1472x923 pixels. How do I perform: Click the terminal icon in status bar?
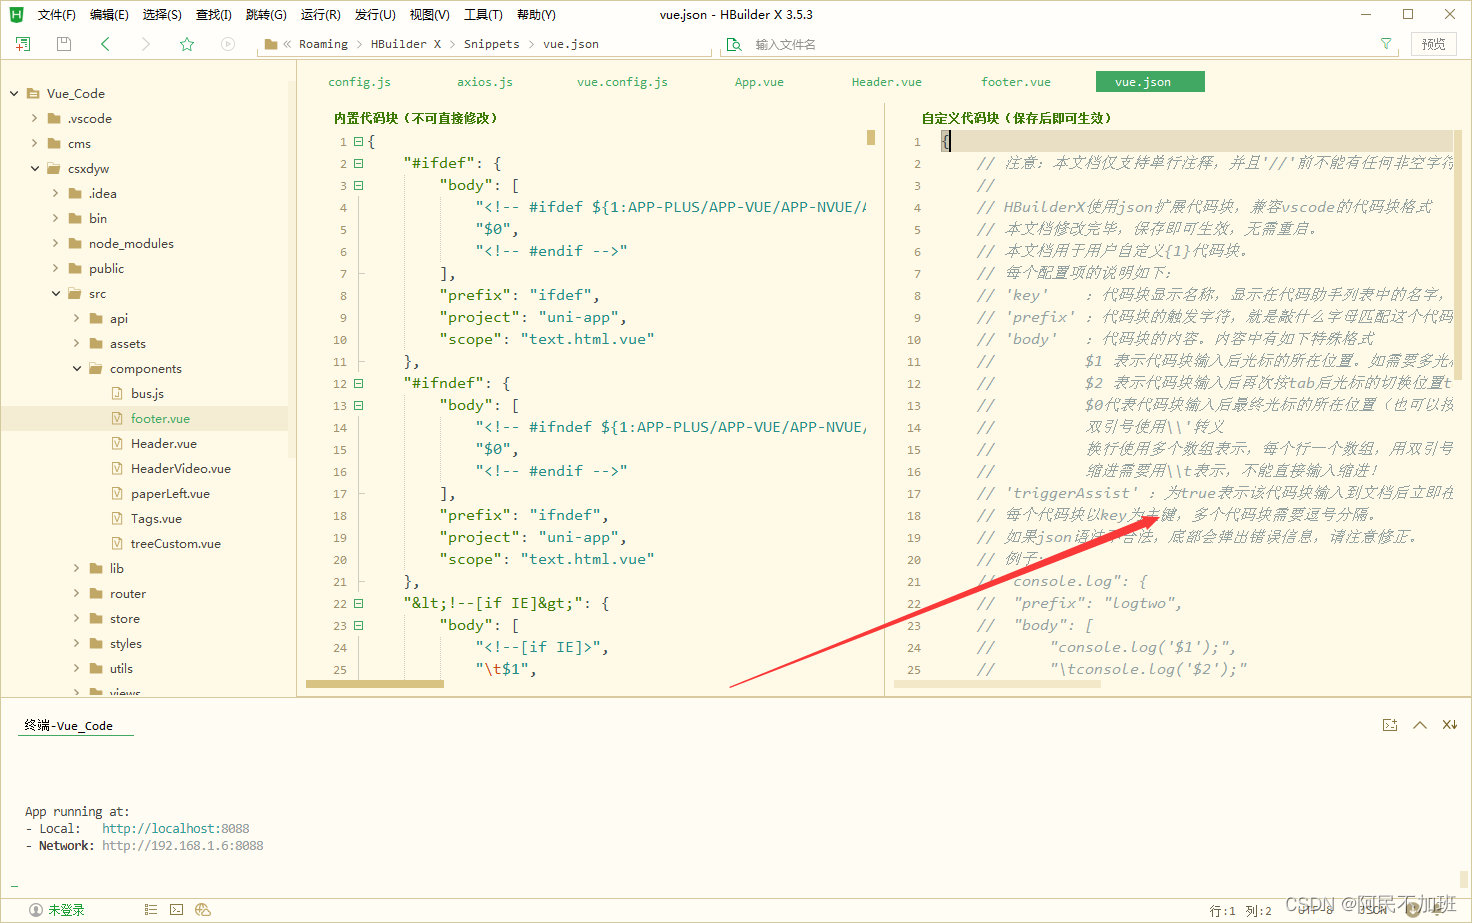click(177, 910)
